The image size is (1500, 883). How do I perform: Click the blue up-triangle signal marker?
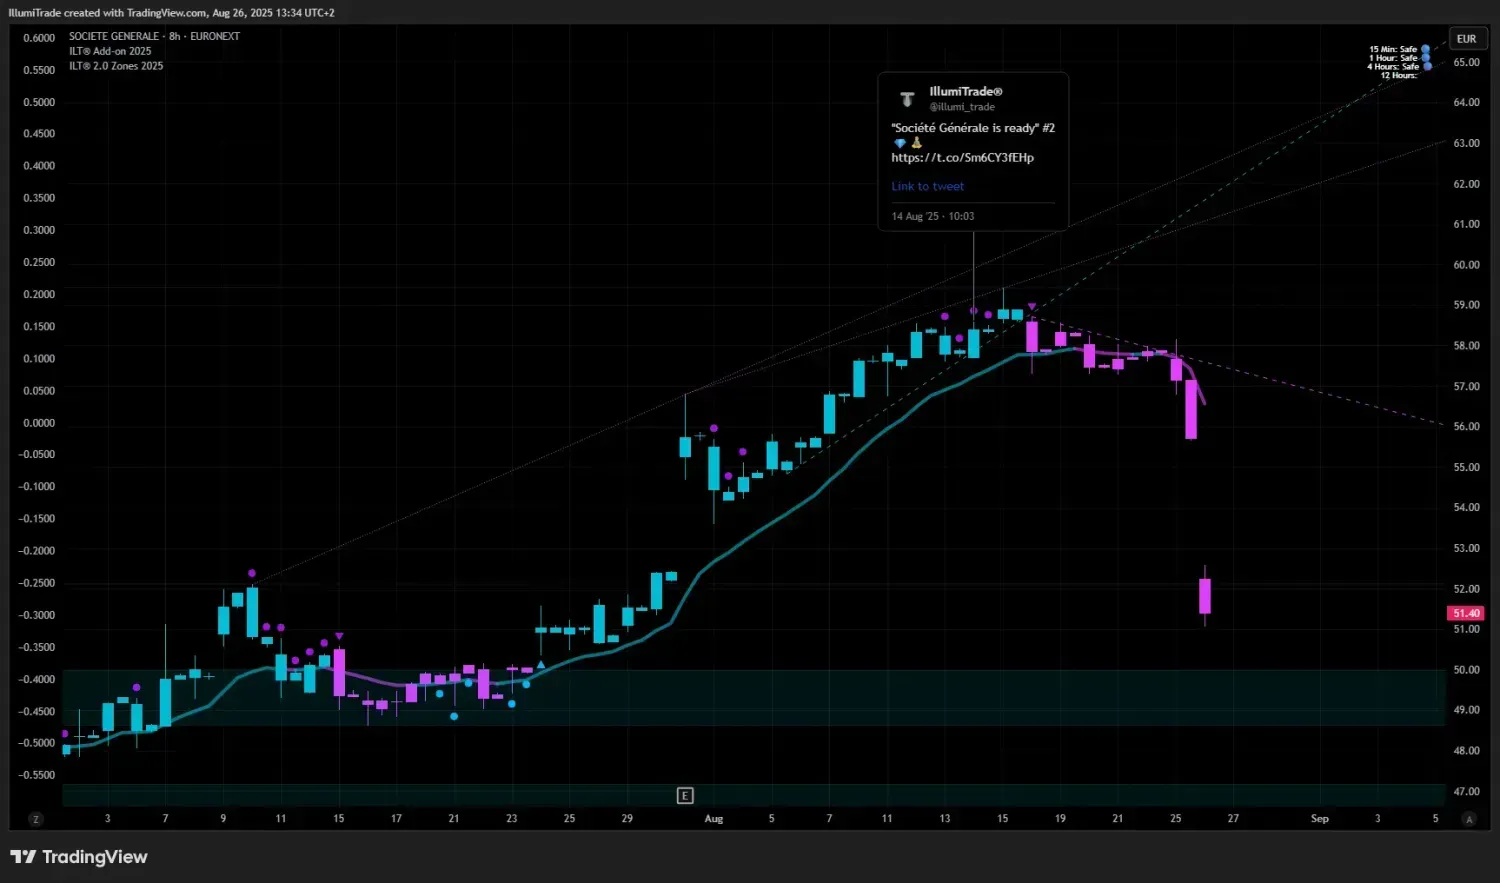541,665
